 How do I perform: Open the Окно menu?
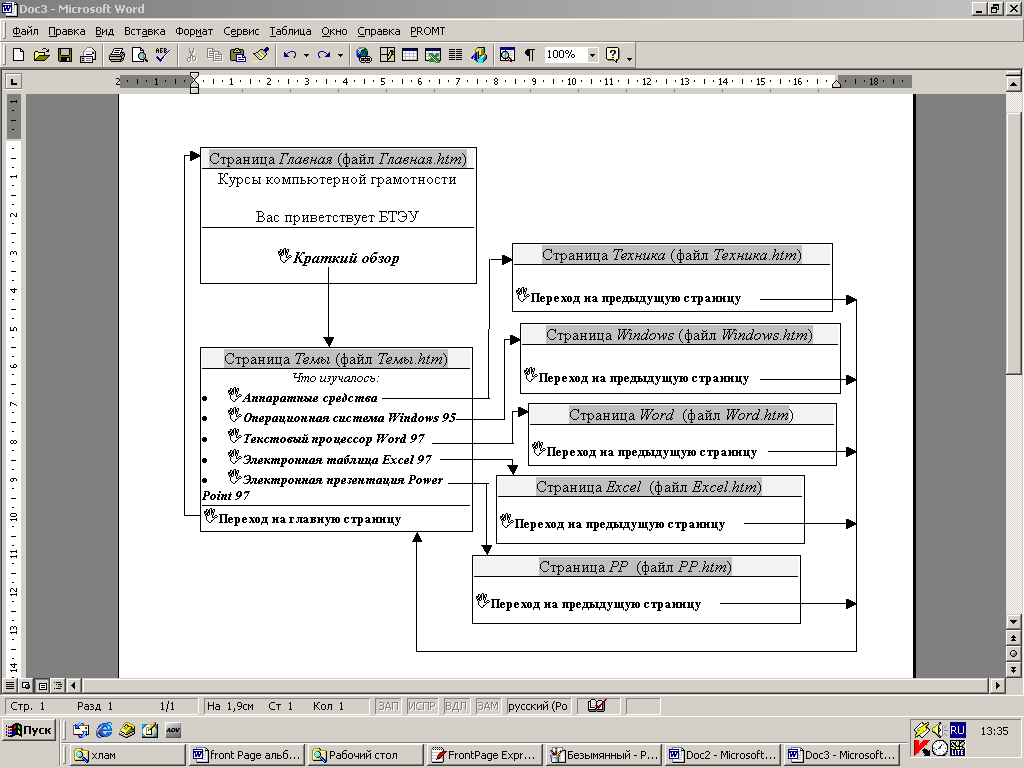coord(334,31)
